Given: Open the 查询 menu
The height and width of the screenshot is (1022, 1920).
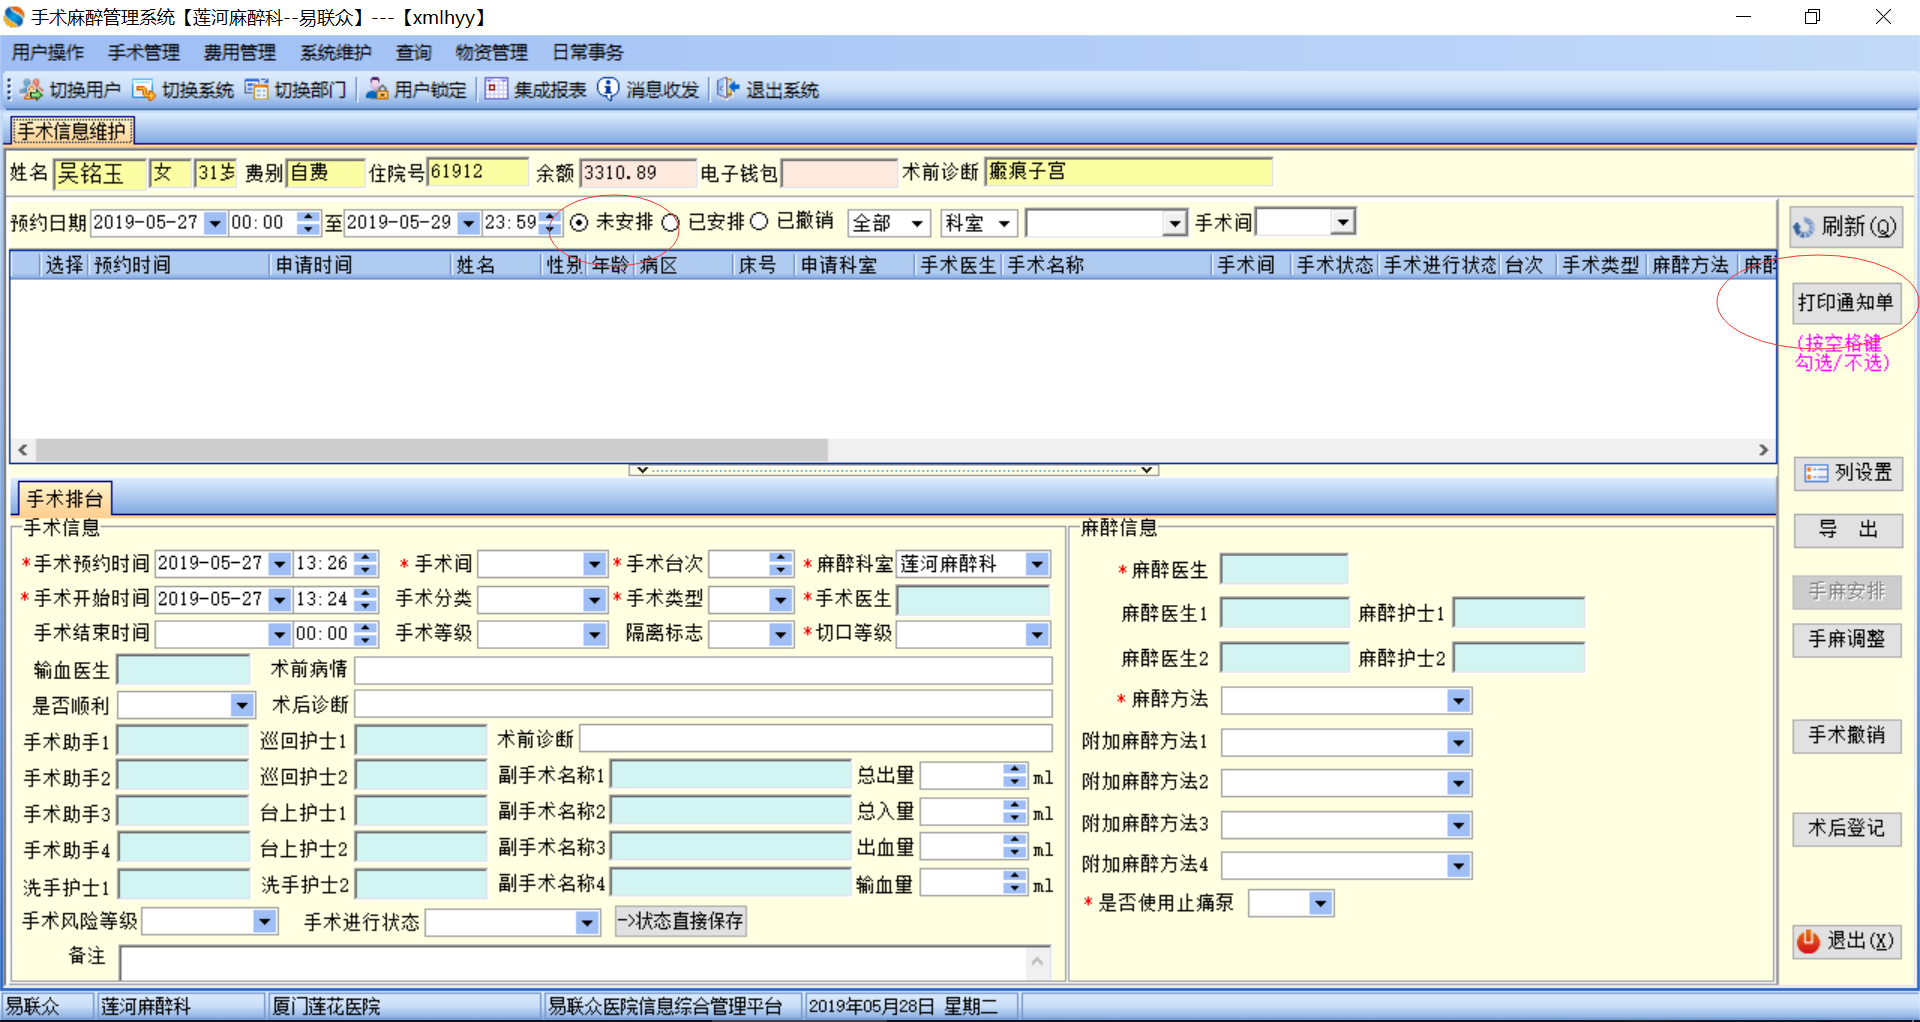Looking at the screenshot, I should tap(414, 52).
